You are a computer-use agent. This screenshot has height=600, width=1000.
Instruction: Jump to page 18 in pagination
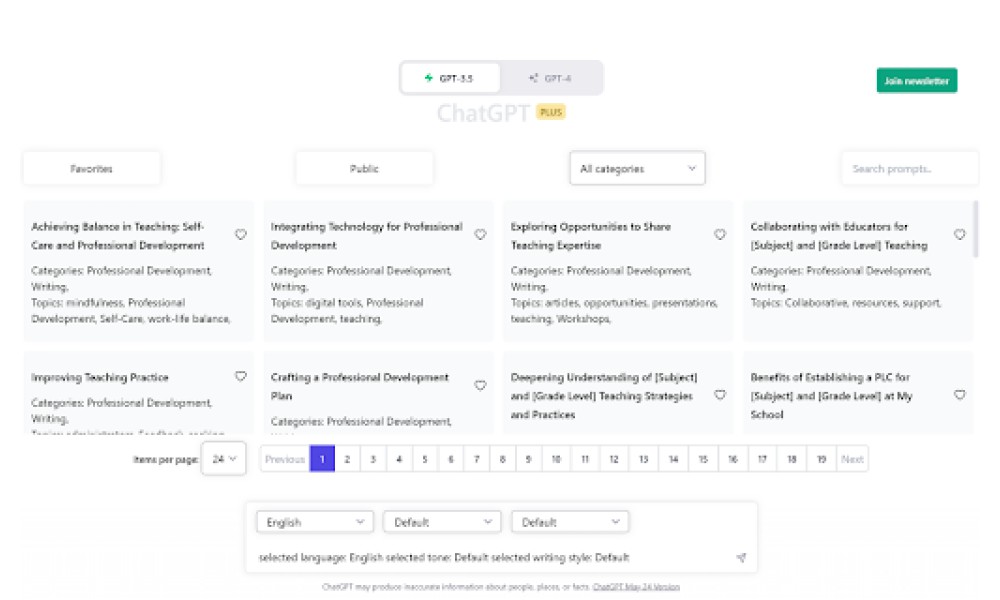(791, 459)
